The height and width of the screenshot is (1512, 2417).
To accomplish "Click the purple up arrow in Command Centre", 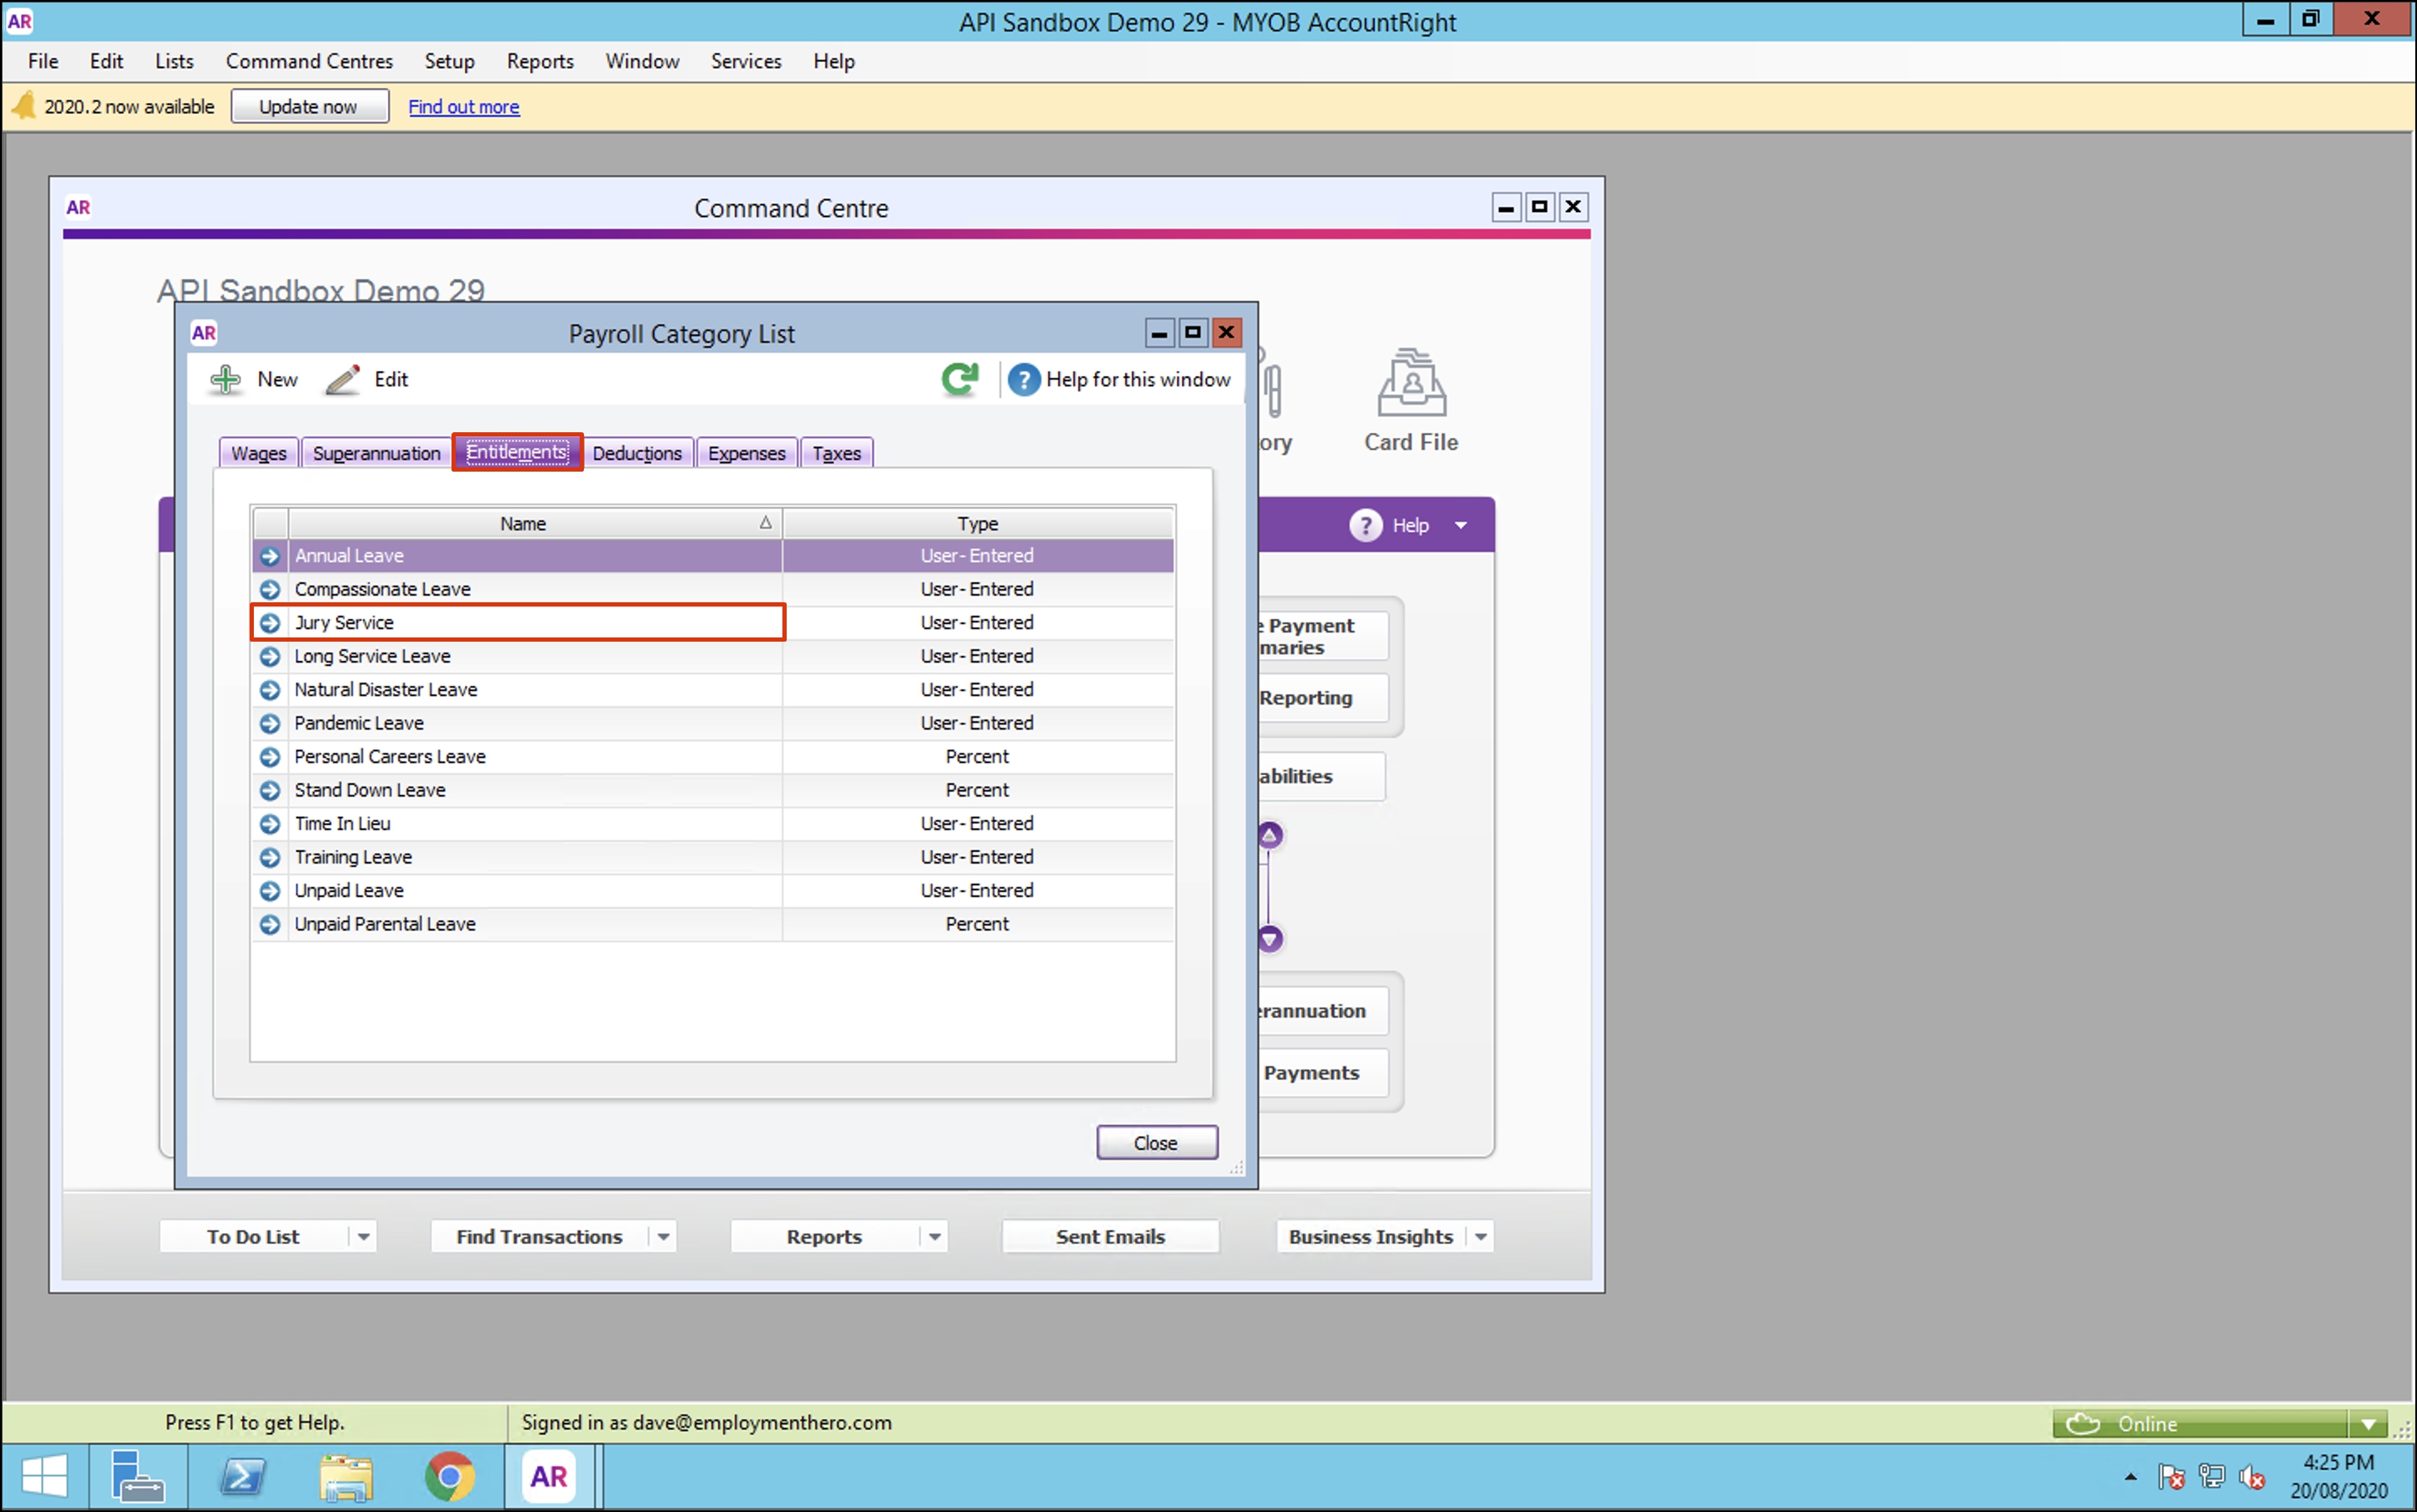I will 1270,835.
